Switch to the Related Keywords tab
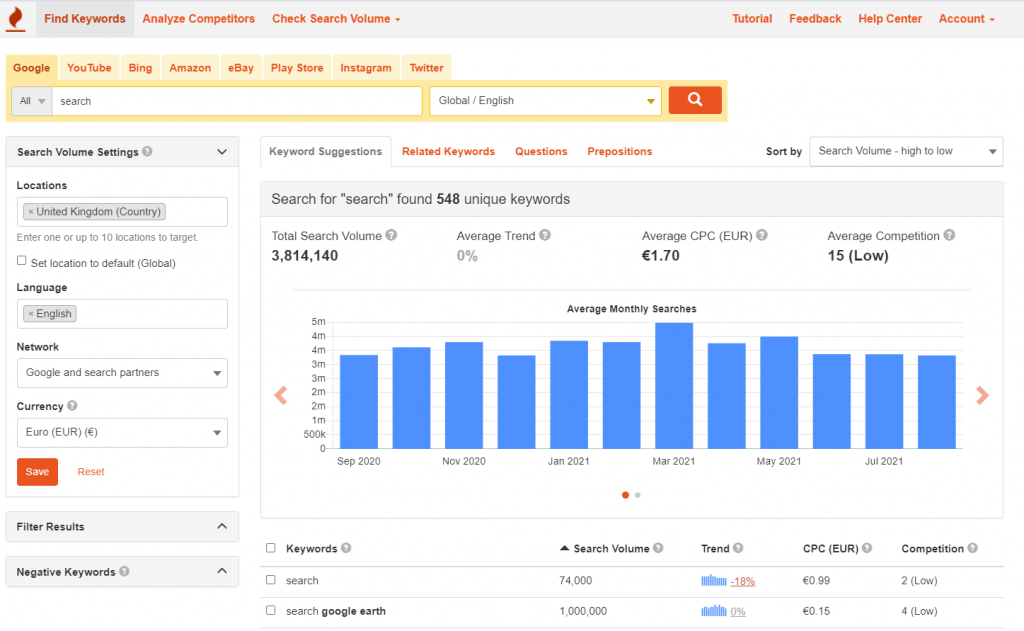This screenshot has height=631, width=1024. coord(448,152)
